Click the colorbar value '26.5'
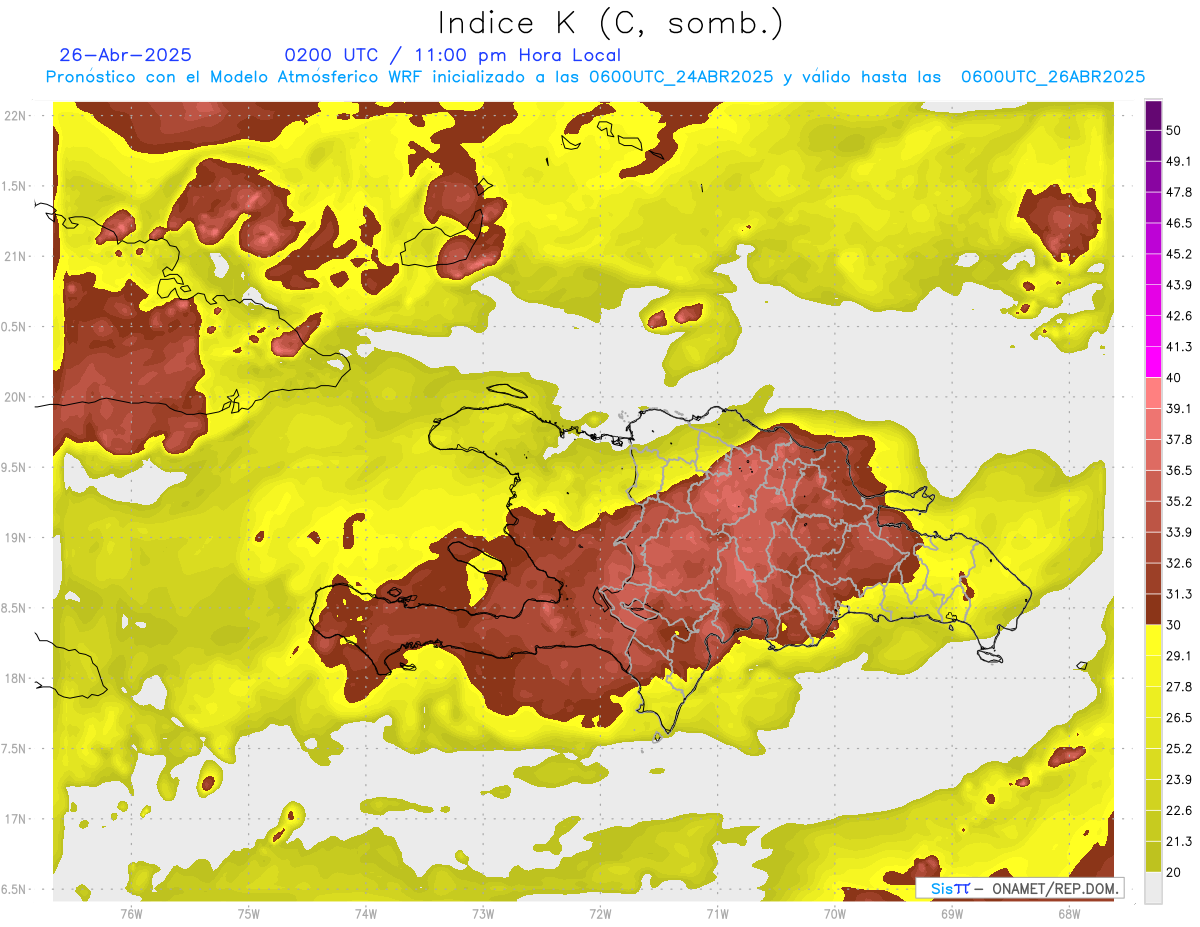 tap(1179, 717)
